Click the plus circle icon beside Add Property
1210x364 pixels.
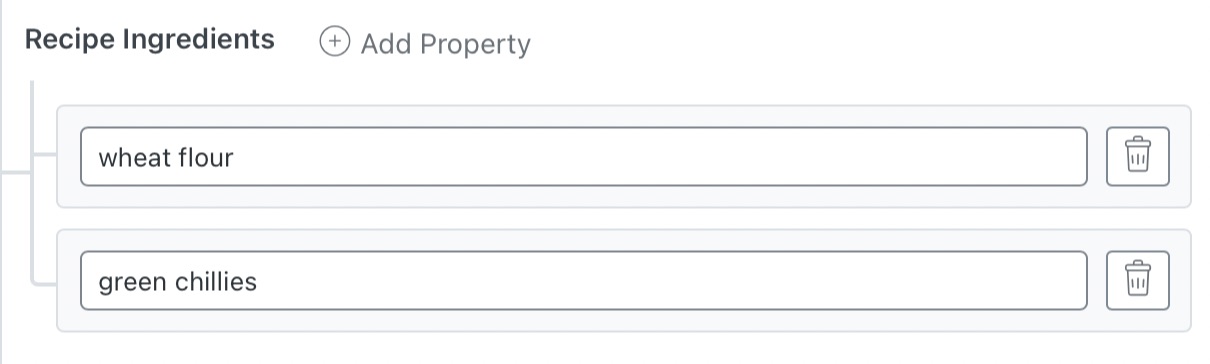coord(334,43)
